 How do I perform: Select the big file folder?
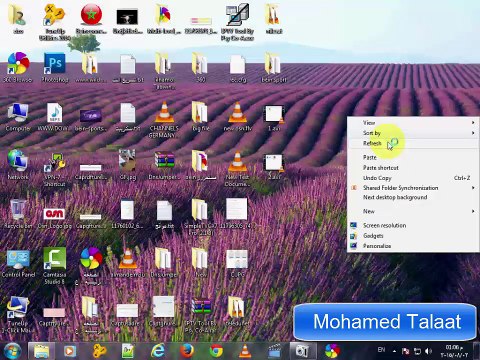(x=201, y=117)
